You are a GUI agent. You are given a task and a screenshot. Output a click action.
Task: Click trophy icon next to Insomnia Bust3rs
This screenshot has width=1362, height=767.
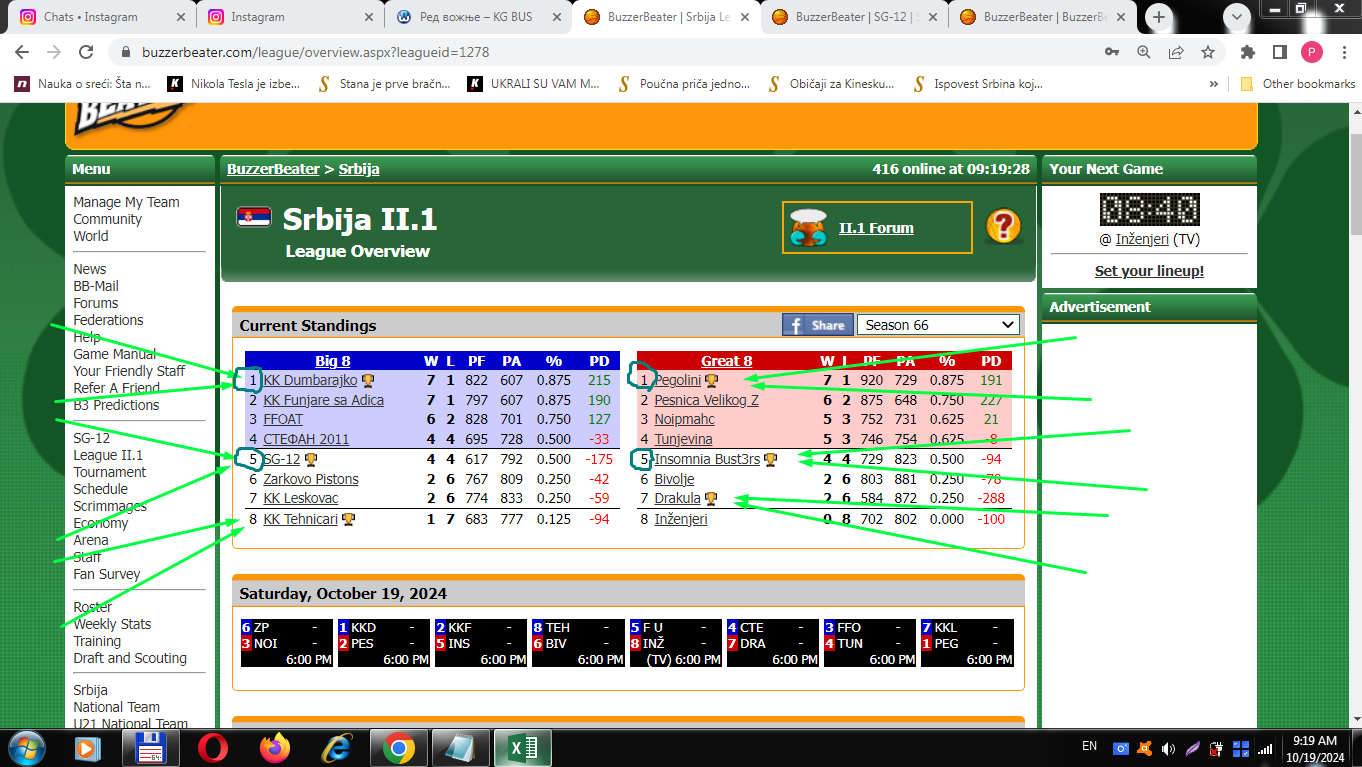770,460
